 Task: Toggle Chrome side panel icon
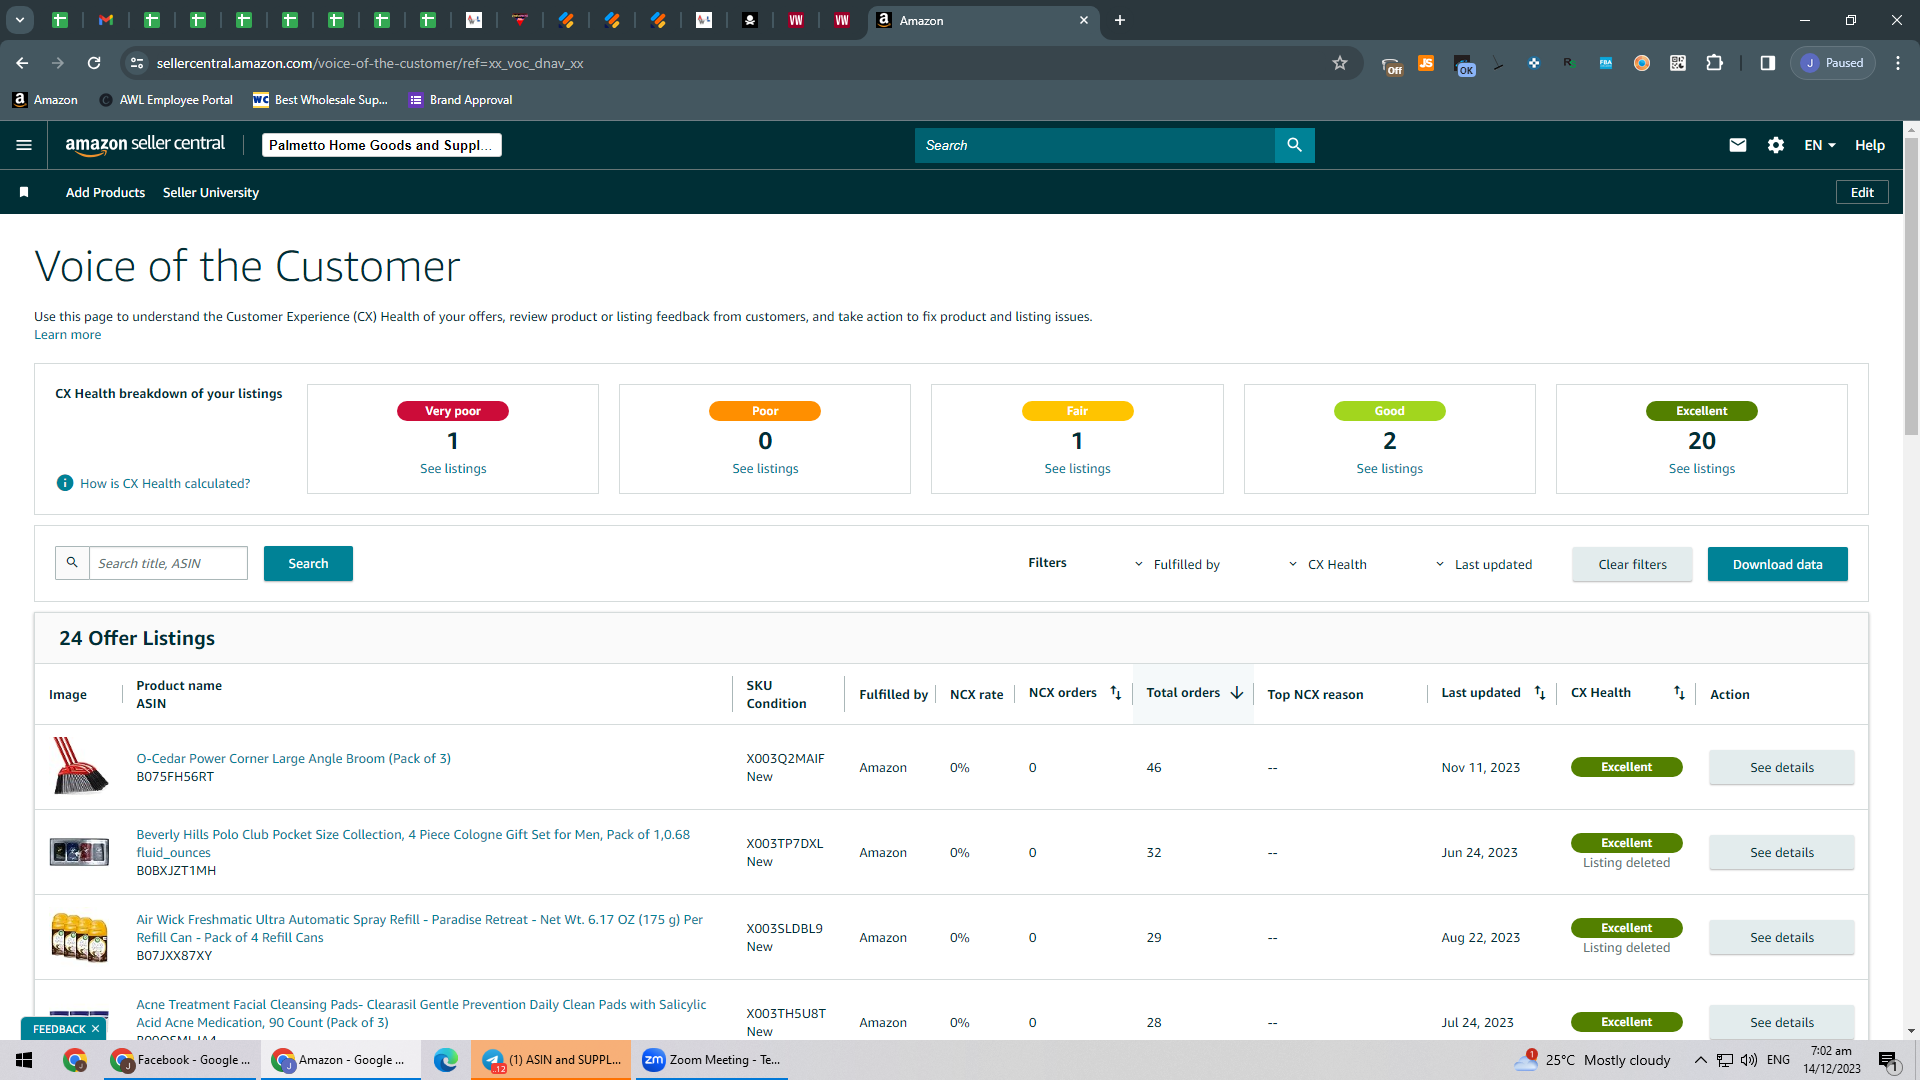(1768, 63)
